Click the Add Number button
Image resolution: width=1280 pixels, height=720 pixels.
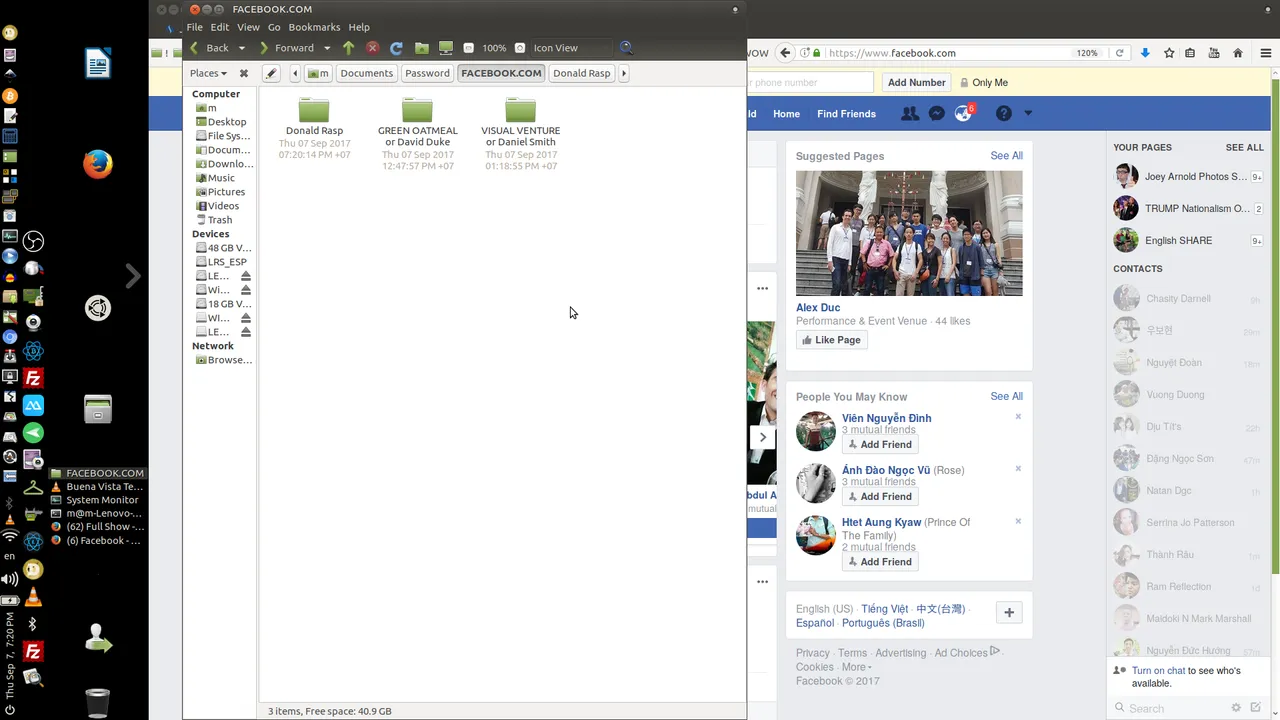pyautogui.click(x=916, y=83)
